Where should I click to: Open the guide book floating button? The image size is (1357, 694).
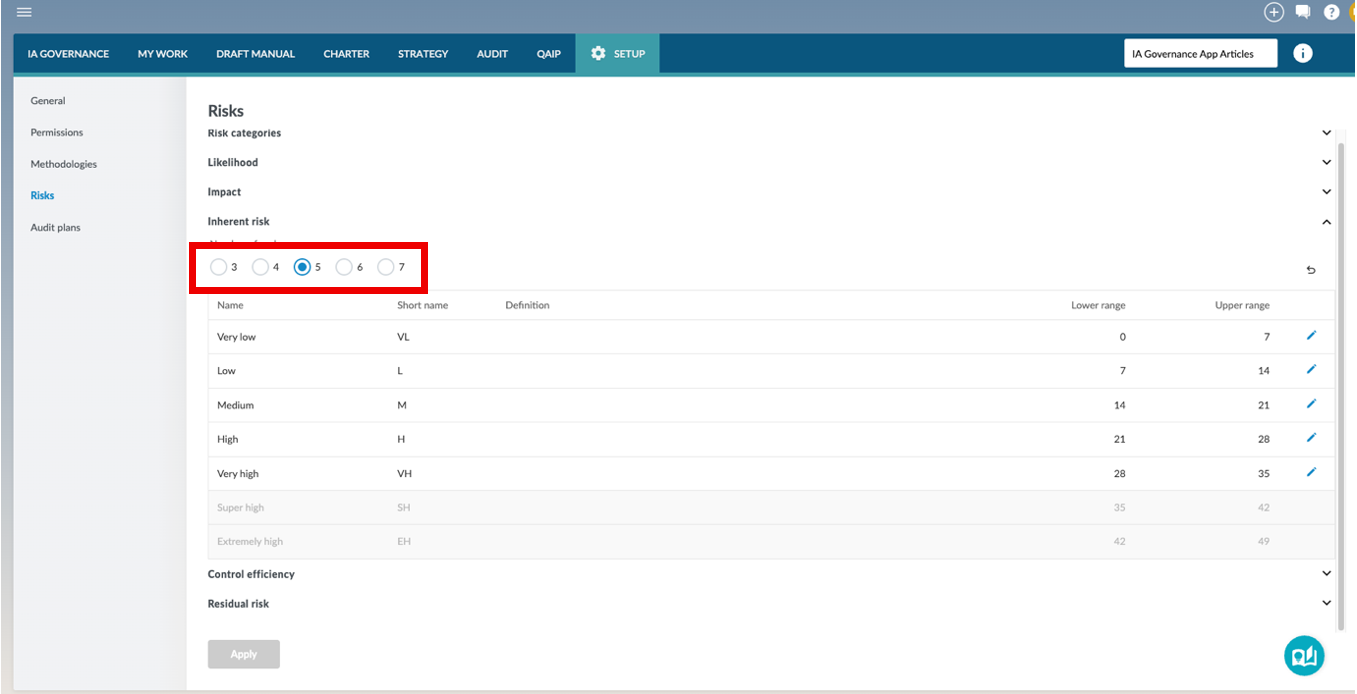click(1304, 656)
